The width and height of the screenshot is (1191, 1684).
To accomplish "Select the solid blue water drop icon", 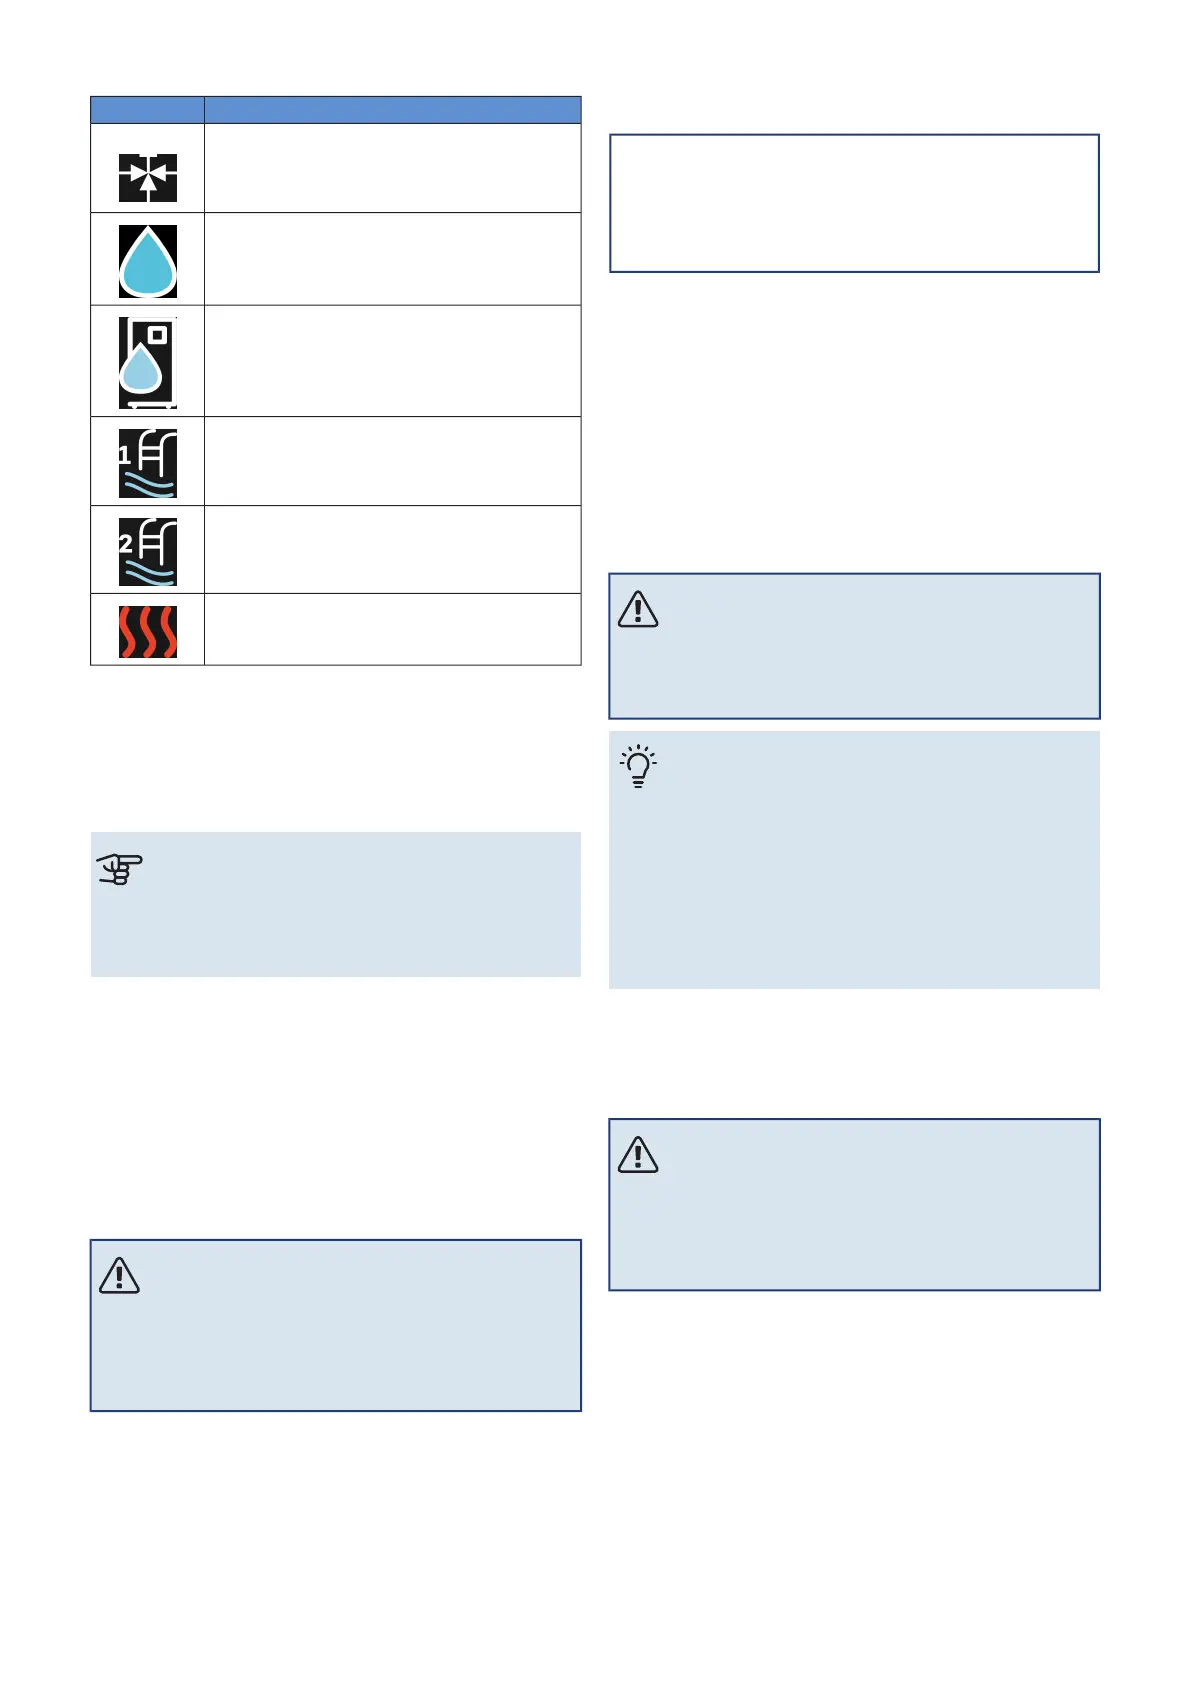I will (x=148, y=261).
